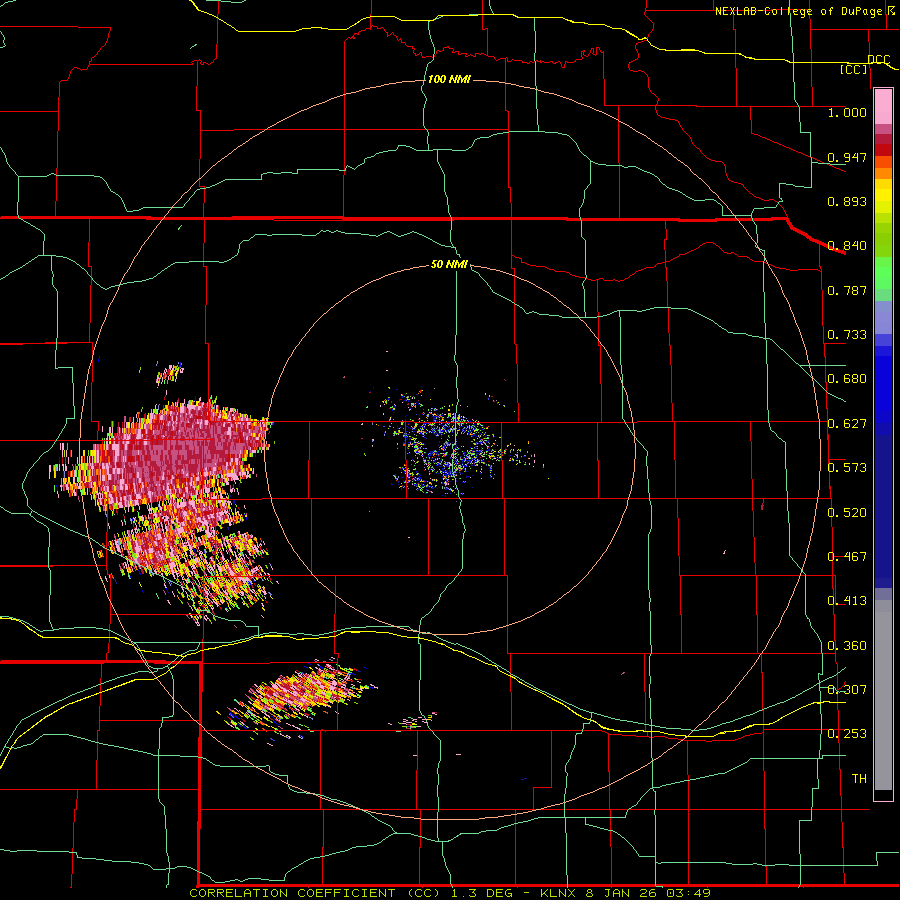
Task: Click the CORRELATION COEFFICIENT (CC) caption text
Action: click(314, 893)
